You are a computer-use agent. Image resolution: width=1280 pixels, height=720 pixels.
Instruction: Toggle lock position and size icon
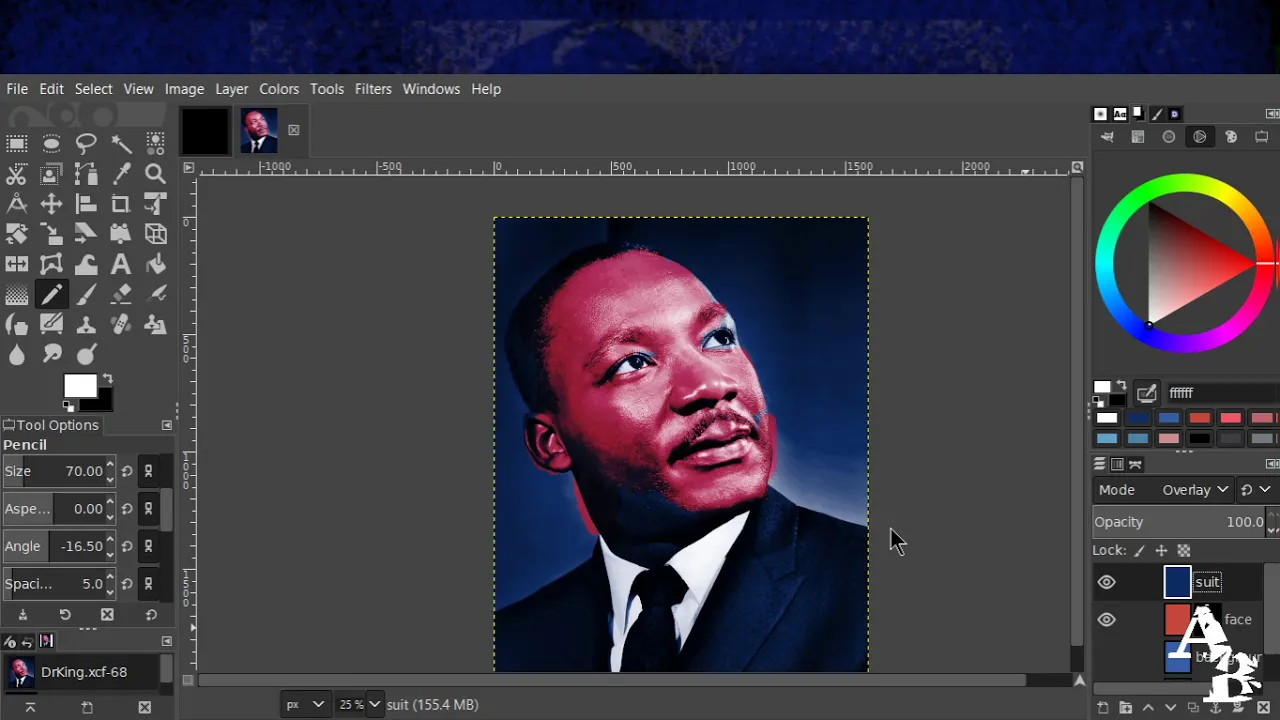click(x=1161, y=551)
